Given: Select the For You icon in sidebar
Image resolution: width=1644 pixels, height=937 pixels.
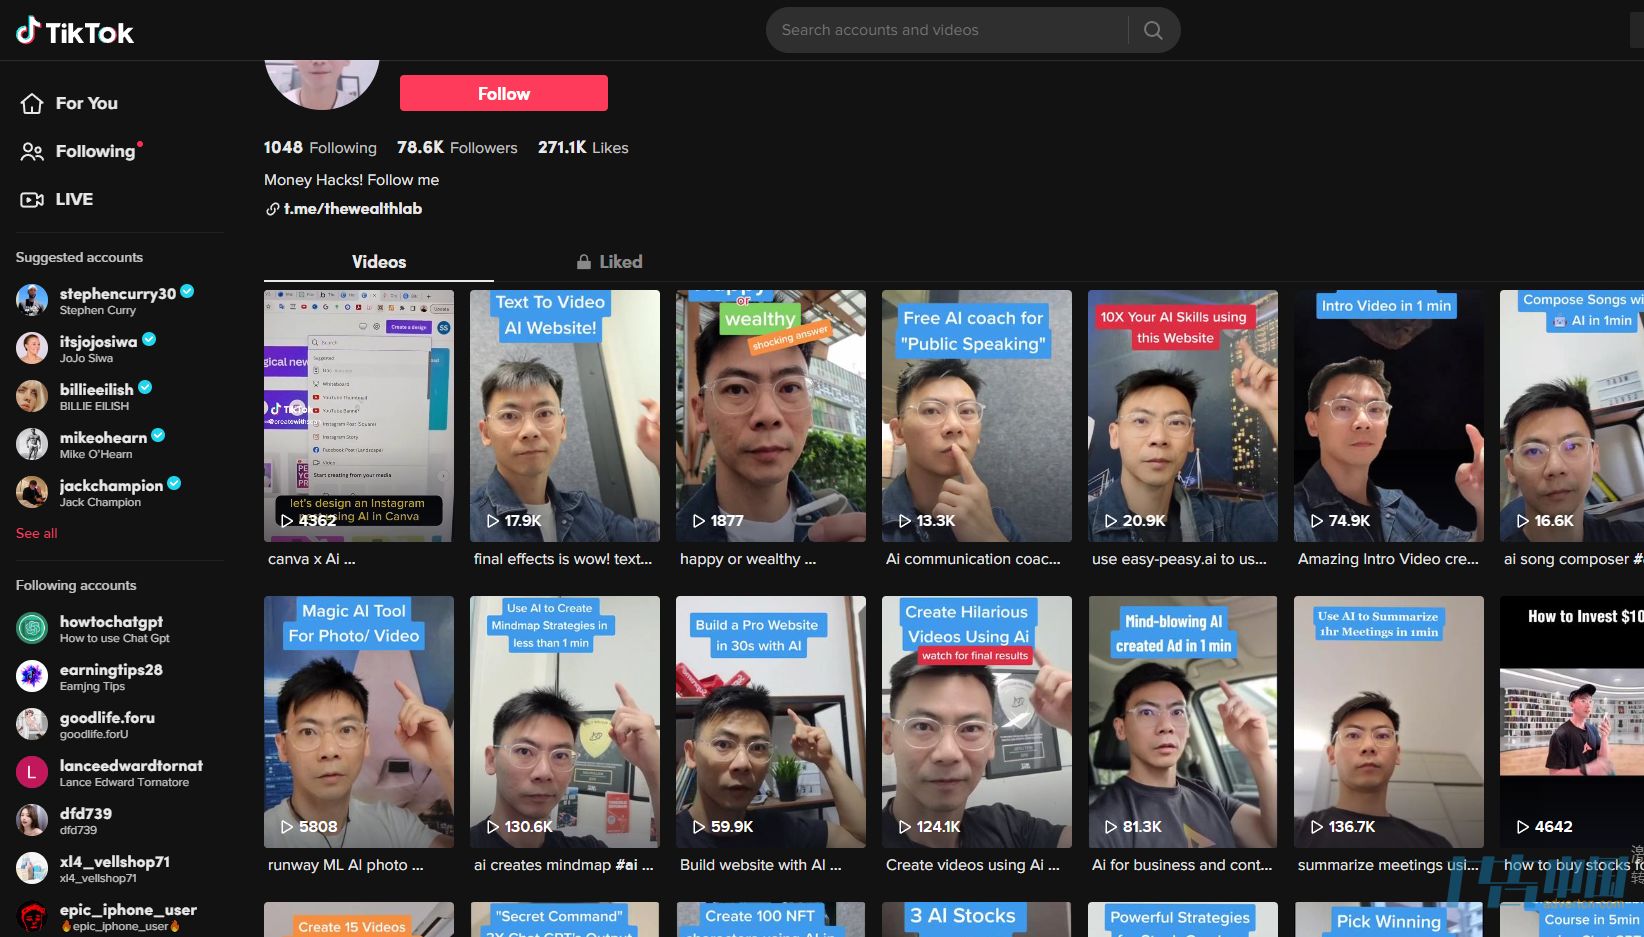Looking at the screenshot, I should (x=31, y=102).
